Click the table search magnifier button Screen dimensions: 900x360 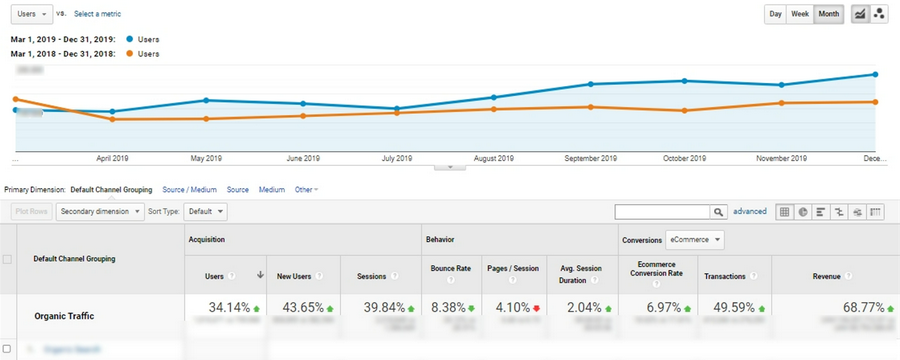click(x=718, y=212)
